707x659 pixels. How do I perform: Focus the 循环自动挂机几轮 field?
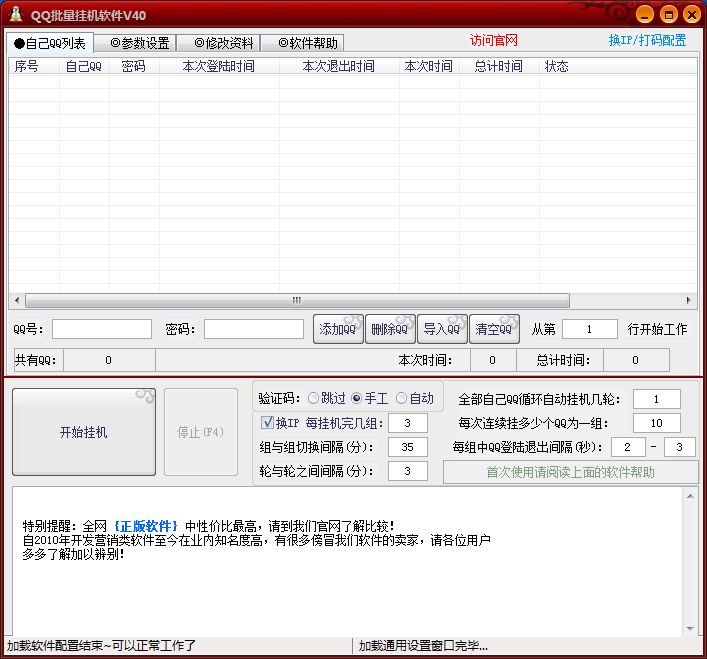tap(656, 399)
